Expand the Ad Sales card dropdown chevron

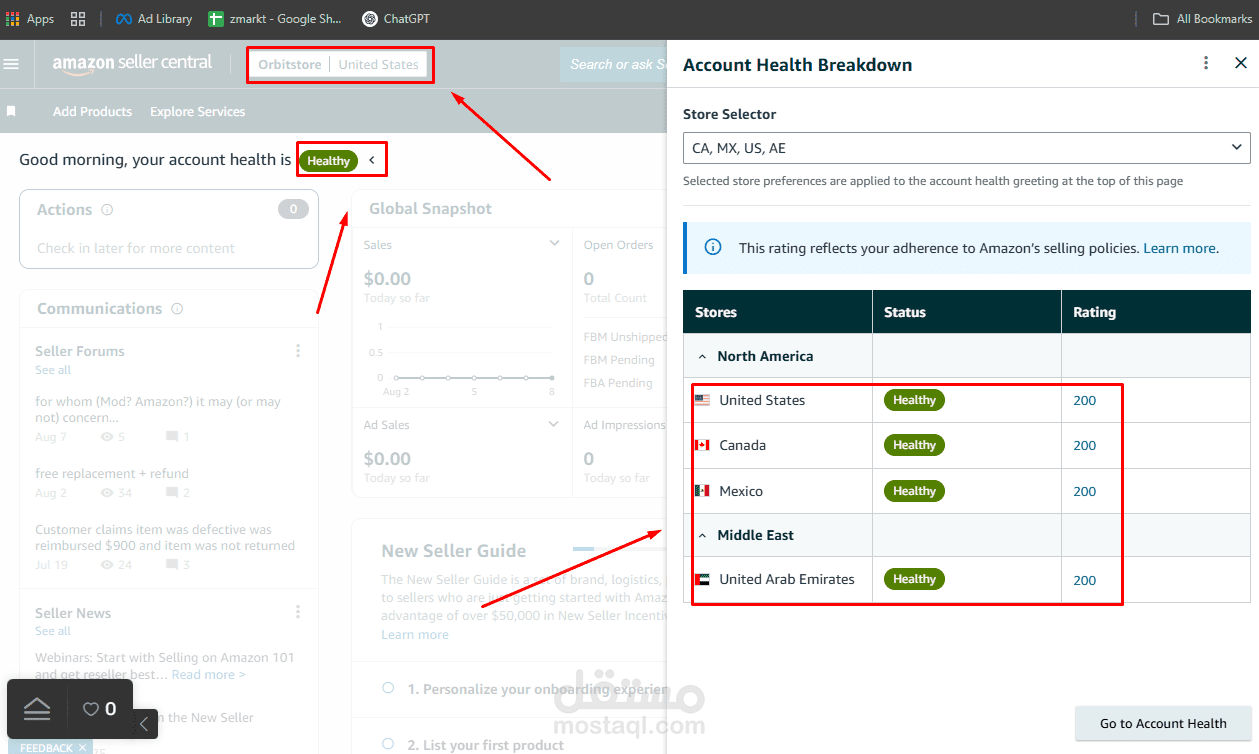pos(554,424)
